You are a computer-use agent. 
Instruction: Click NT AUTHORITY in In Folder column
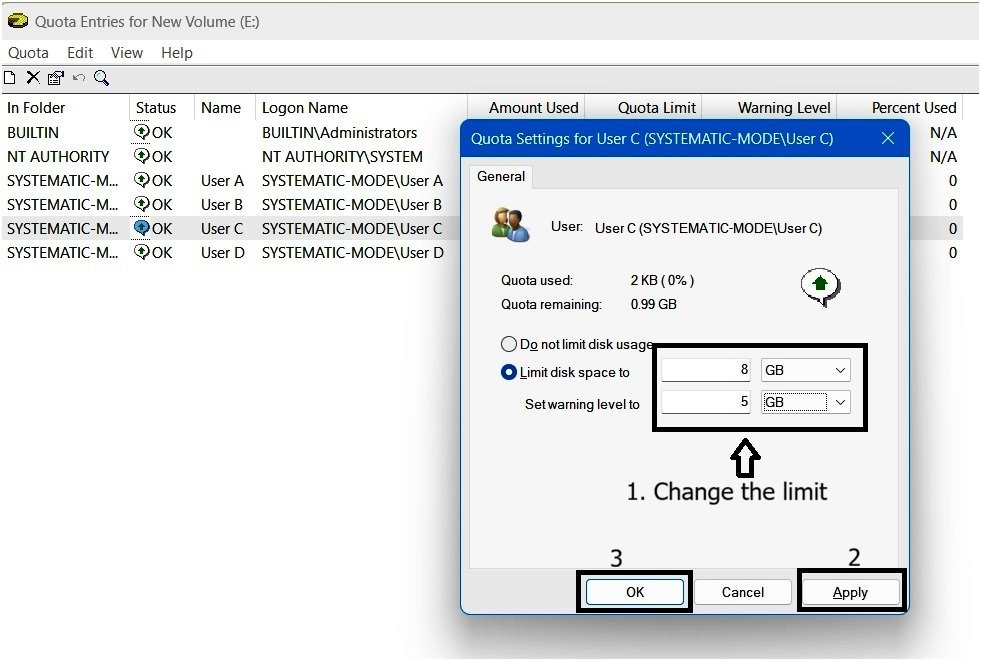[x=58, y=156]
